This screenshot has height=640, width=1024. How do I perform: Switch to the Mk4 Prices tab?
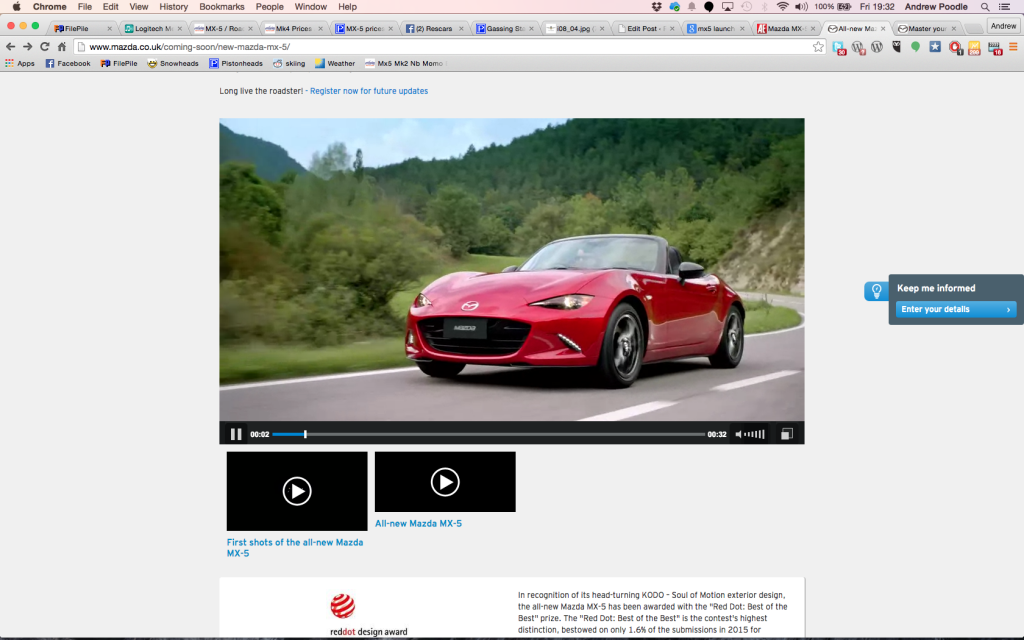pos(294,28)
